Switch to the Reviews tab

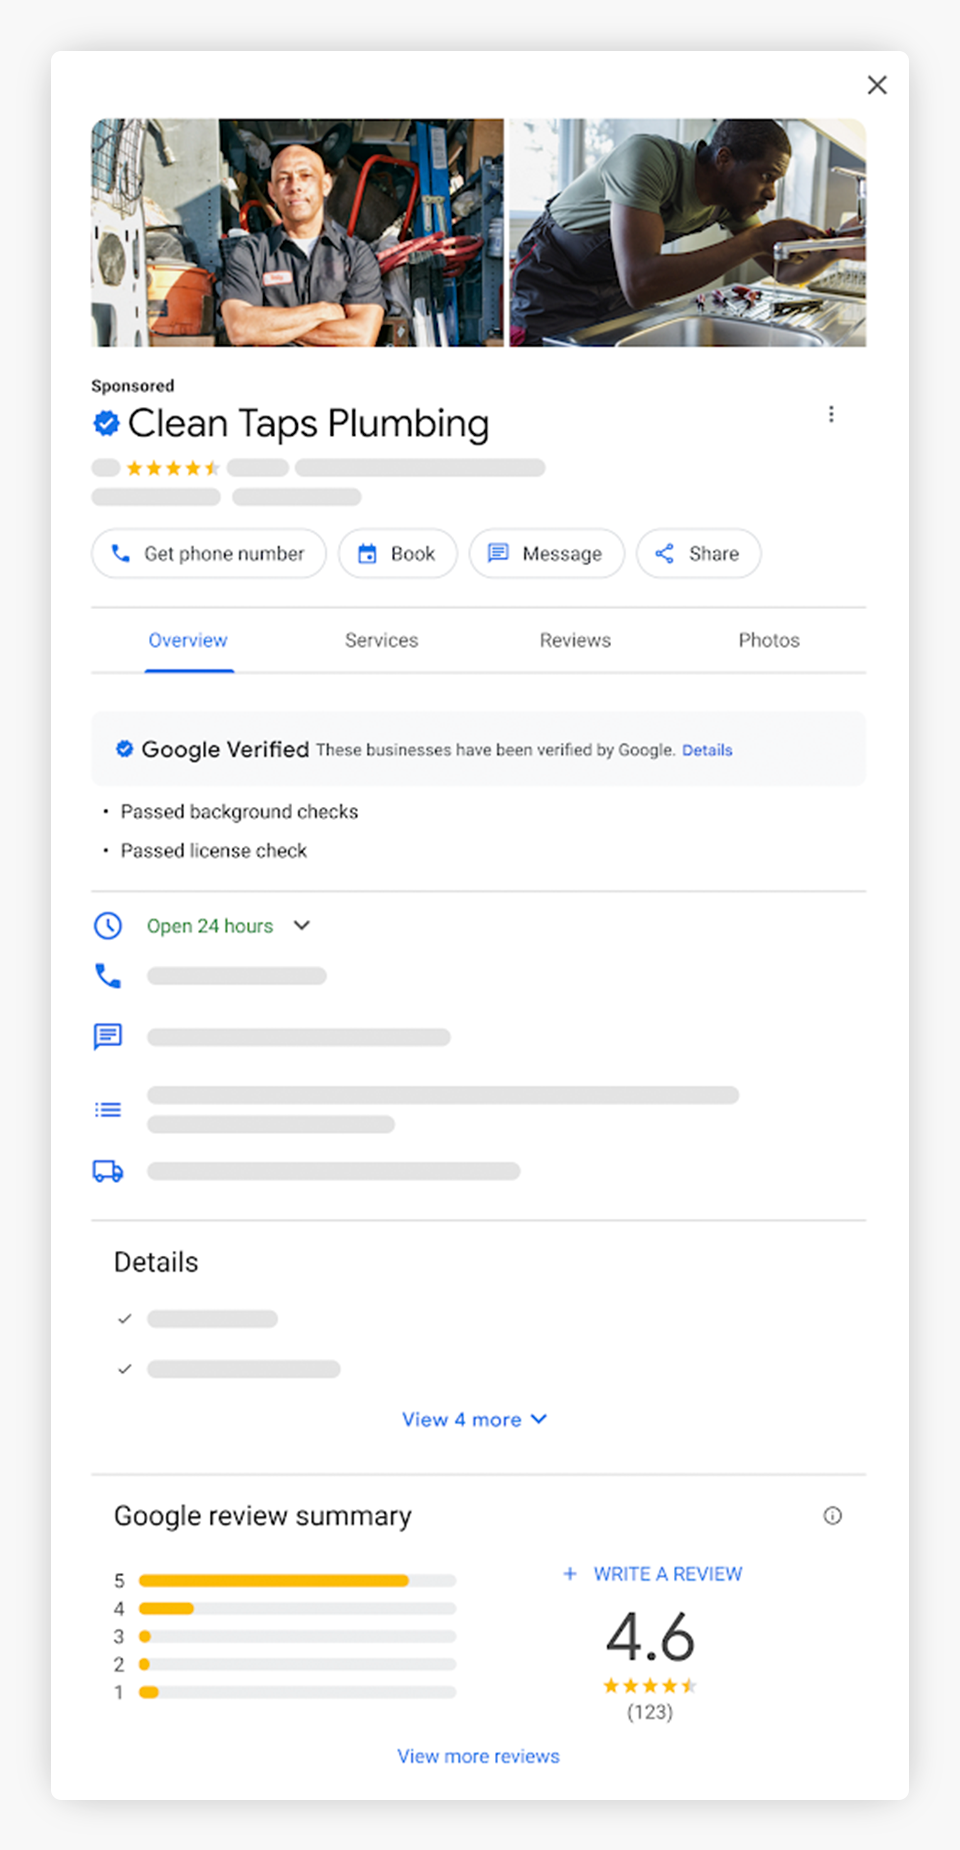[575, 641]
